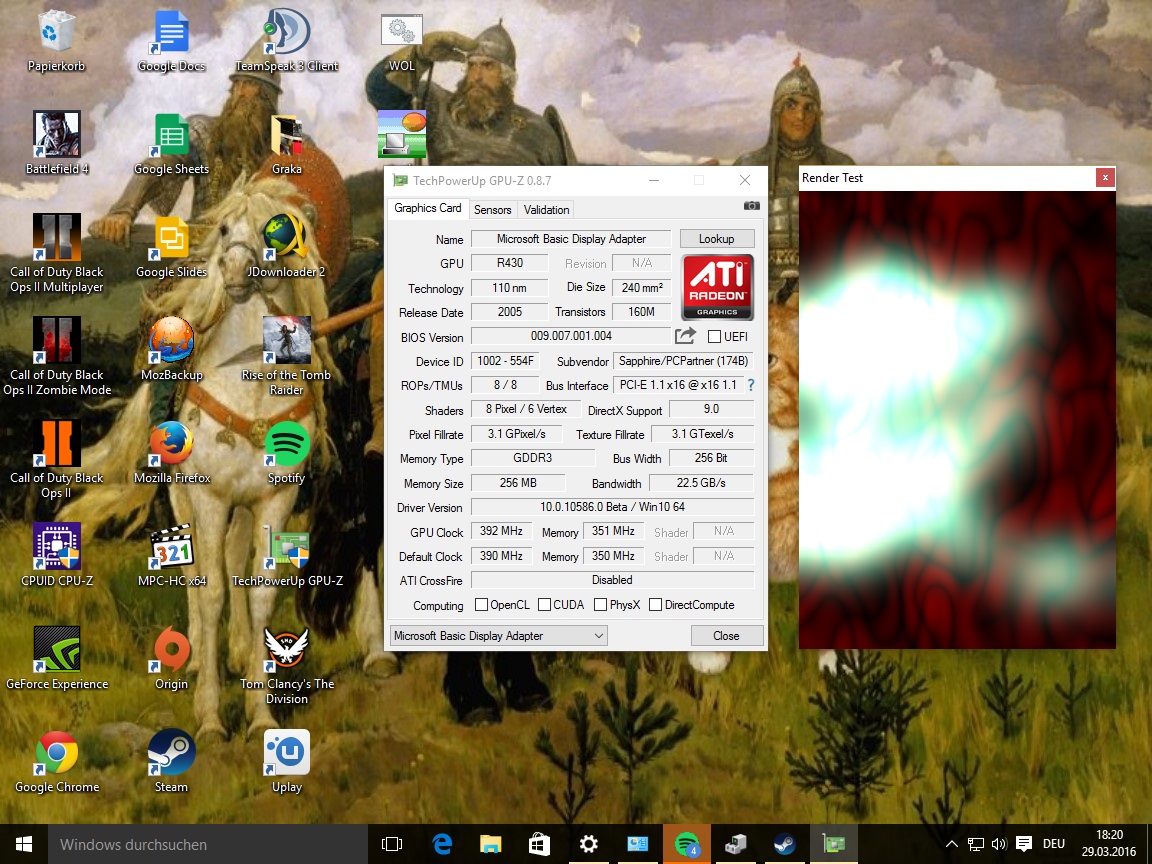The image size is (1152, 864).
Task: Open the Microsoft Basic Display Adapter dropdown
Action: 498,636
